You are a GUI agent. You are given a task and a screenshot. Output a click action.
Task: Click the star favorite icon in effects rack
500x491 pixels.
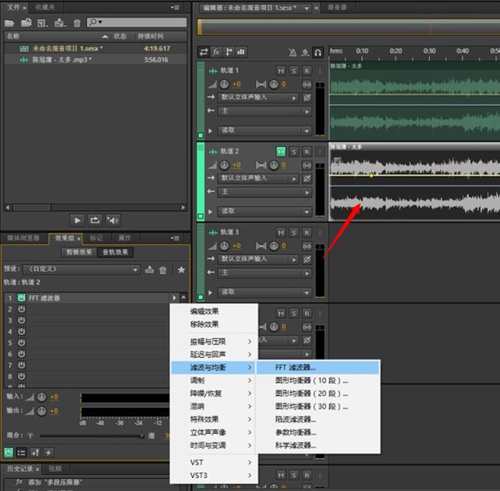[x=181, y=269]
